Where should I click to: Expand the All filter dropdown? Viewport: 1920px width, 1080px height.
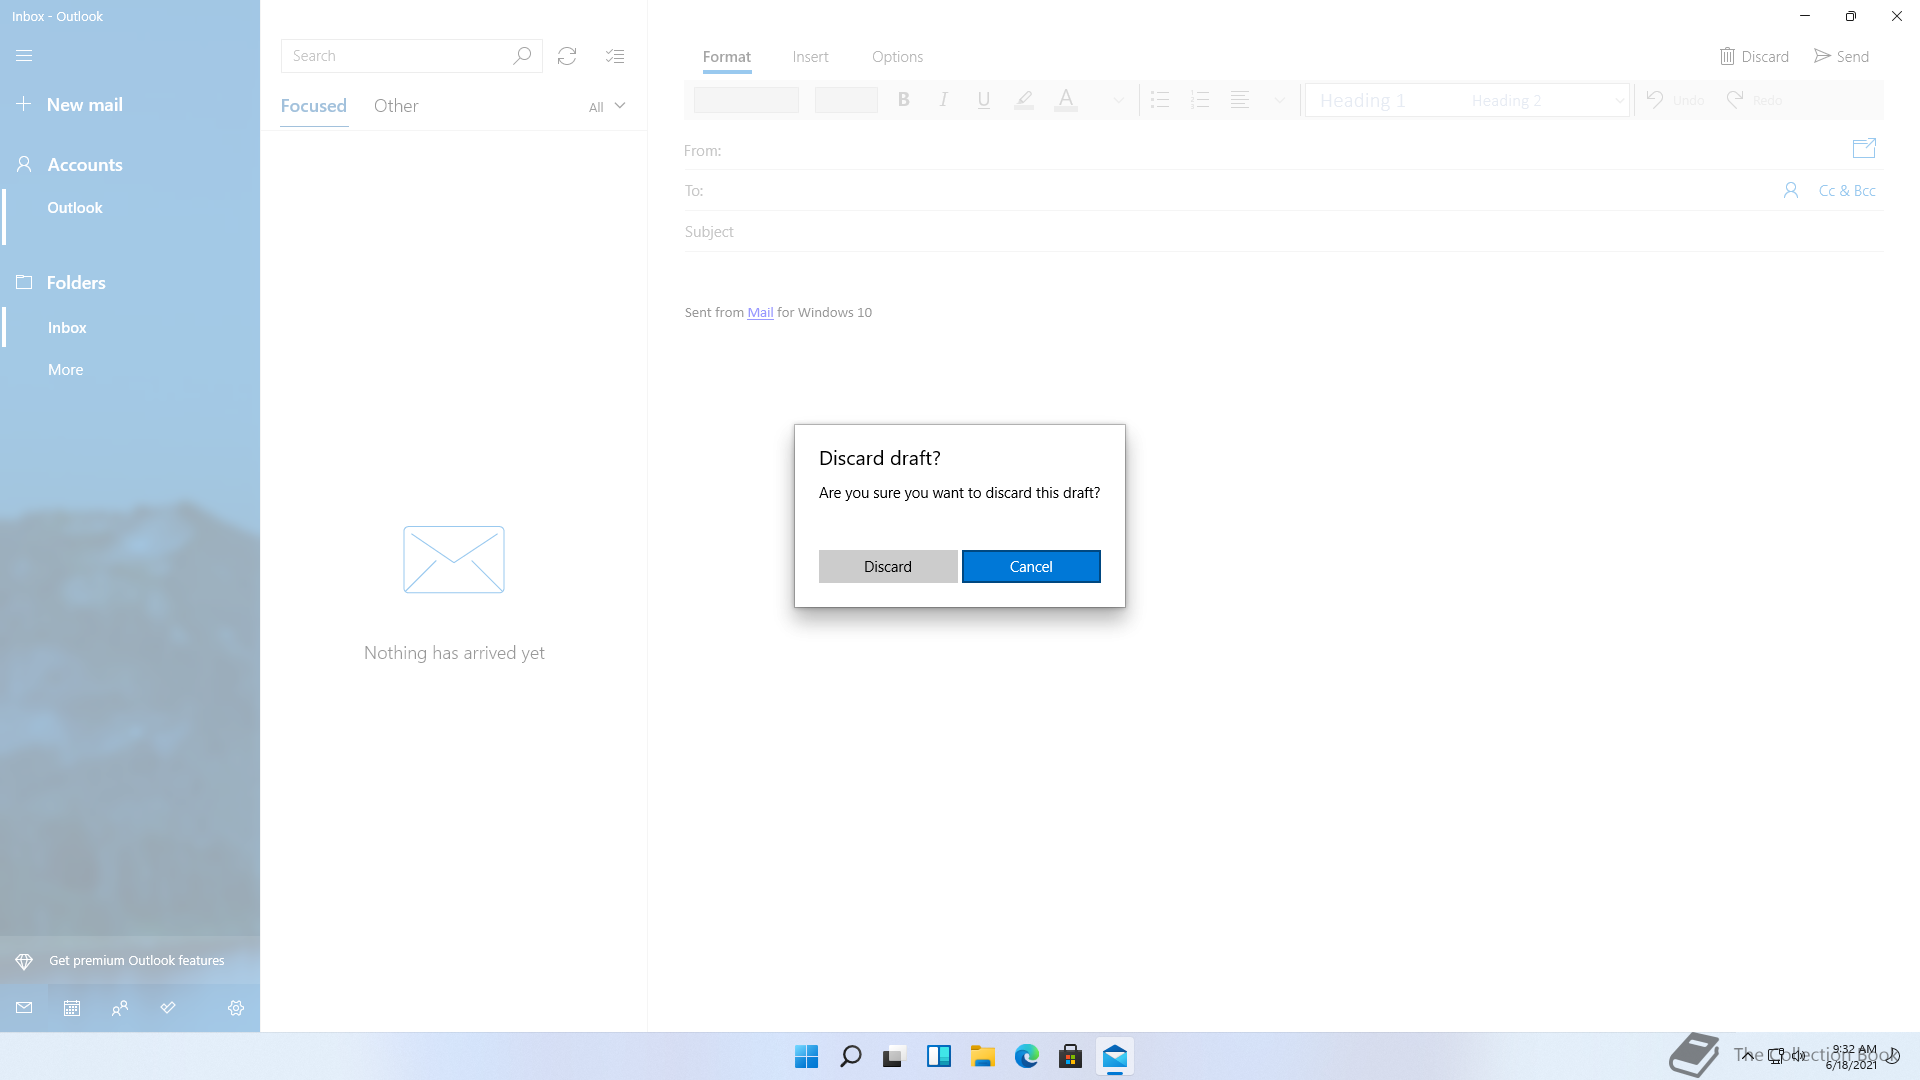pos(607,106)
